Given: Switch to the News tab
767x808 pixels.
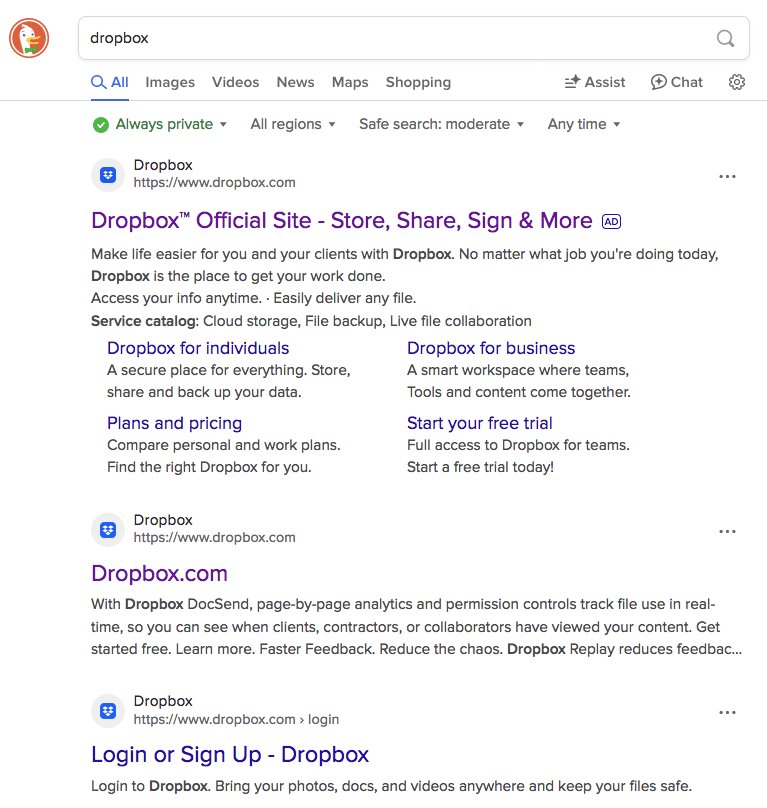Looking at the screenshot, I should pyautogui.click(x=295, y=82).
